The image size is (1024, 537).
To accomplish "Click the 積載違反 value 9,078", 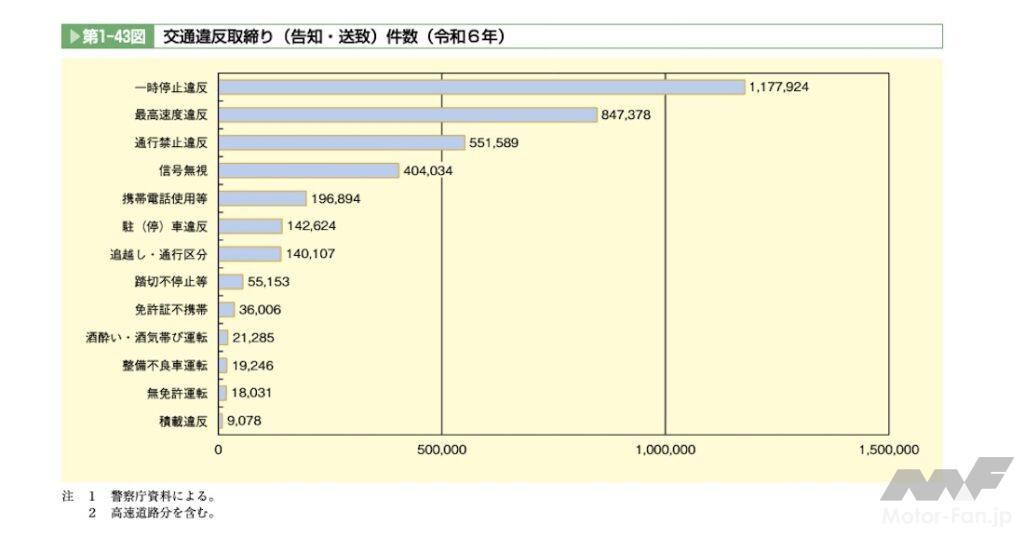I will pyautogui.click(x=246, y=421).
